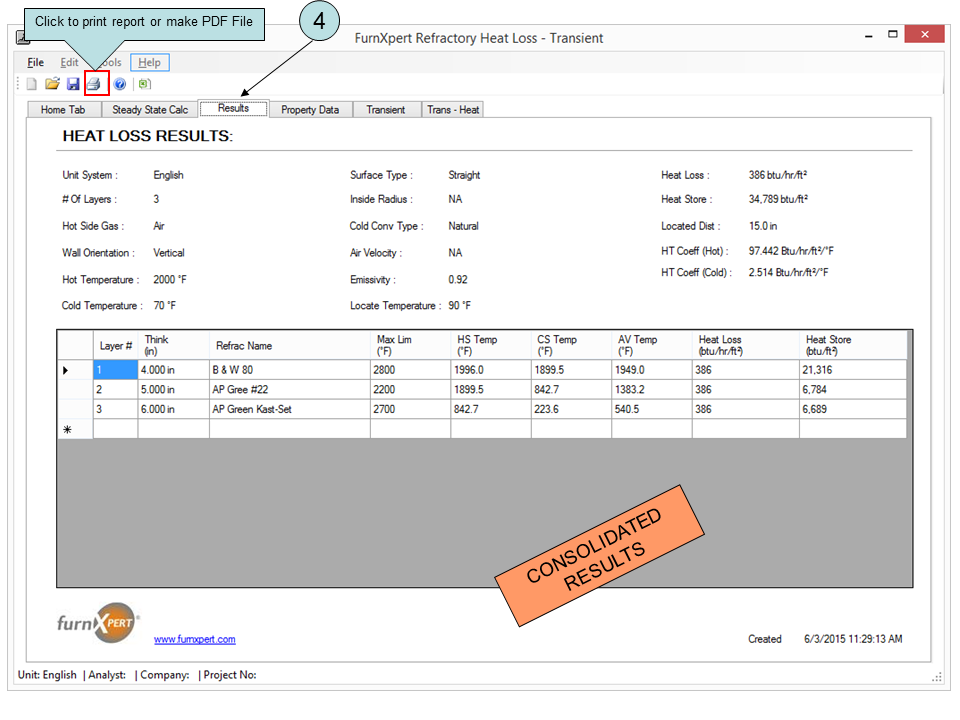Click the Heat Store value 6,689

pos(853,409)
